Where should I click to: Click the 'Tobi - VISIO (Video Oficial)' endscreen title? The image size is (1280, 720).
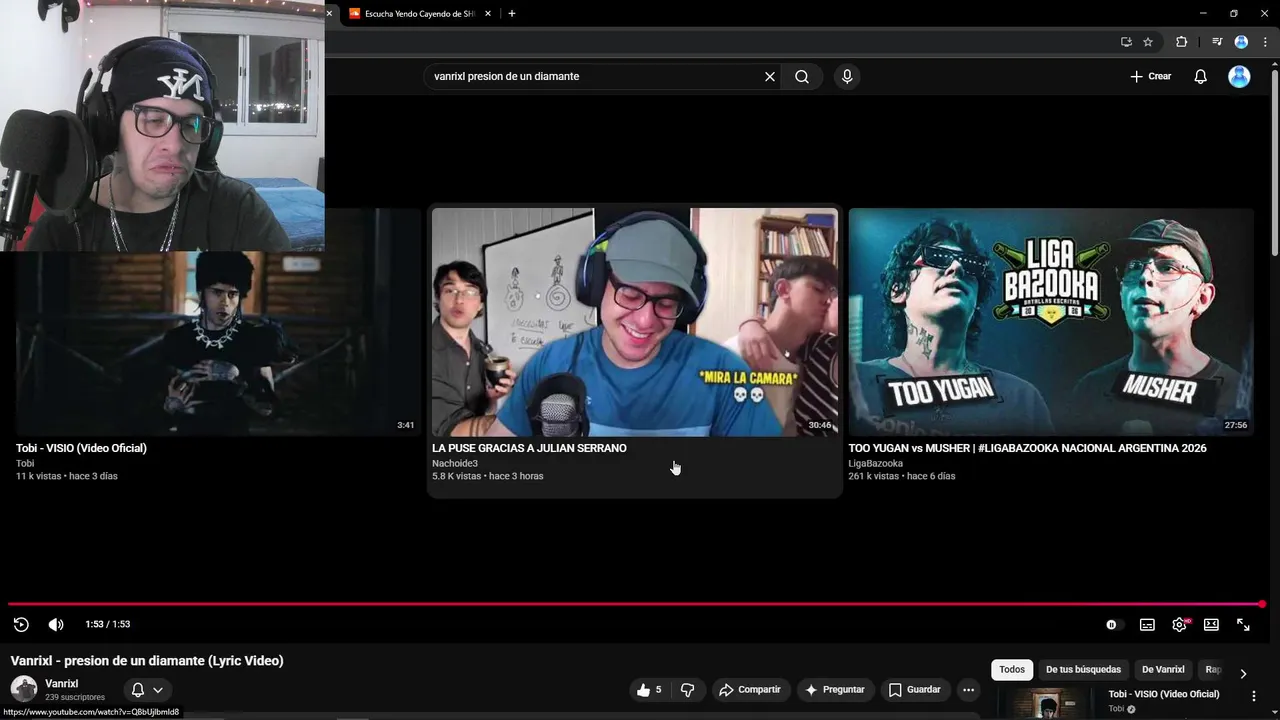81,448
